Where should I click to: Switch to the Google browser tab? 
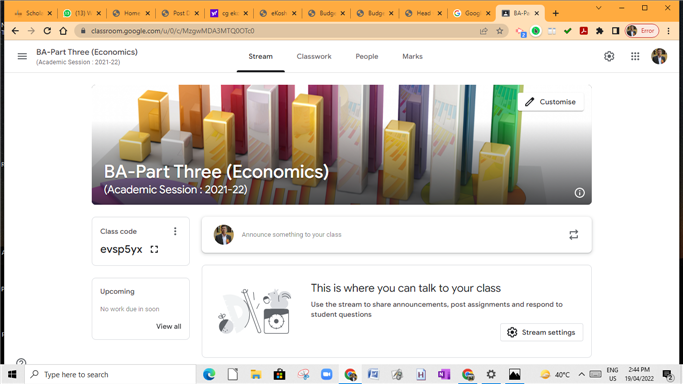[472, 13]
